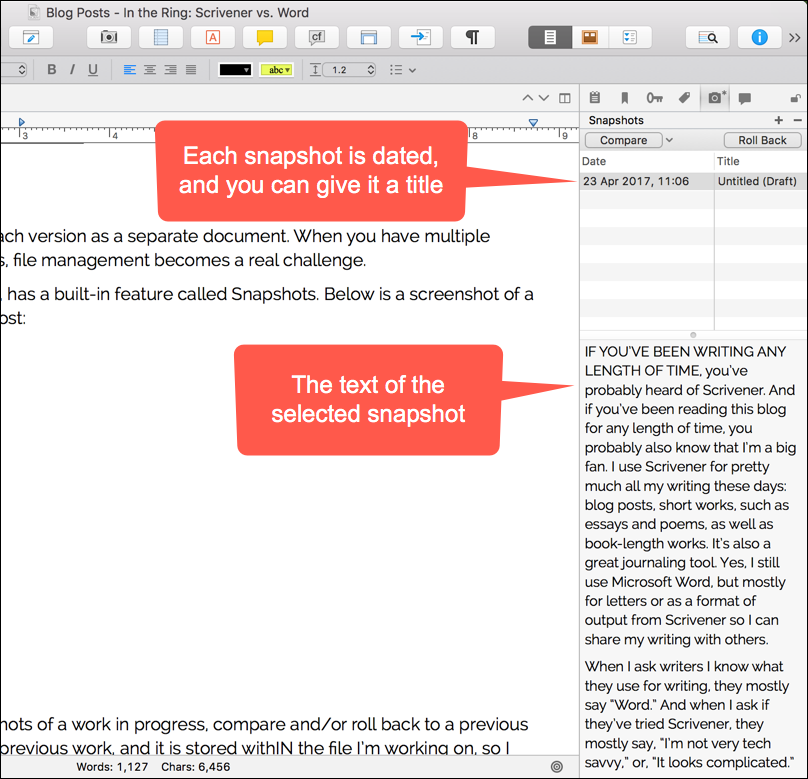The width and height of the screenshot is (808, 779).
Task: Open the Keywords key inspector tab
Action: pyautogui.click(x=654, y=97)
